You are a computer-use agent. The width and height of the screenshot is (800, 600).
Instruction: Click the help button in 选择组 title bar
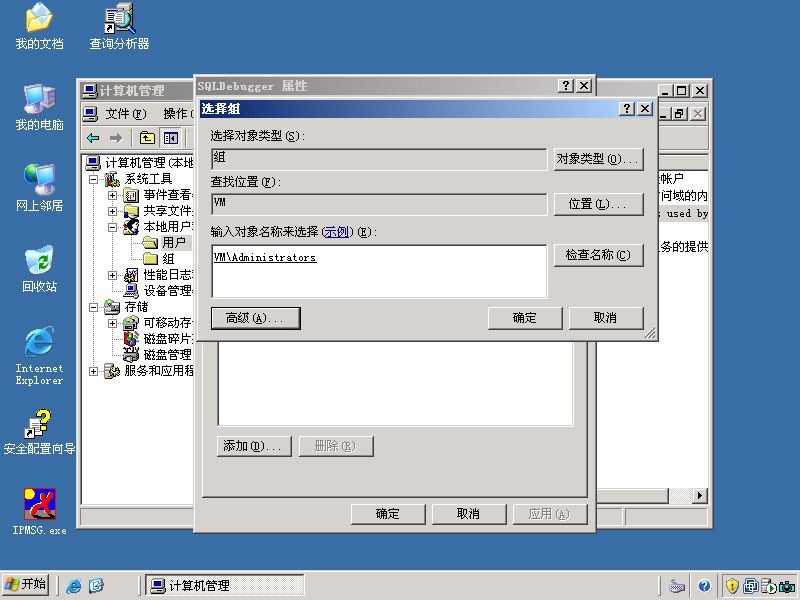[627, 109]
